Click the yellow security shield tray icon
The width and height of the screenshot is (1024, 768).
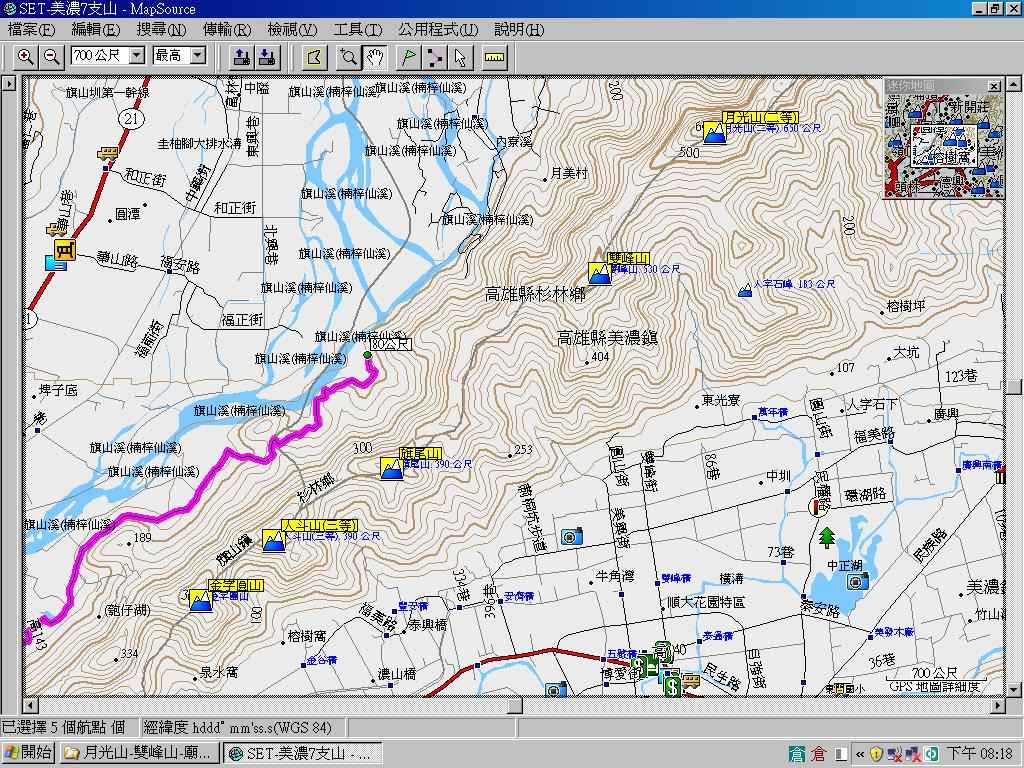pyautogui.click(x=876, y=754)
